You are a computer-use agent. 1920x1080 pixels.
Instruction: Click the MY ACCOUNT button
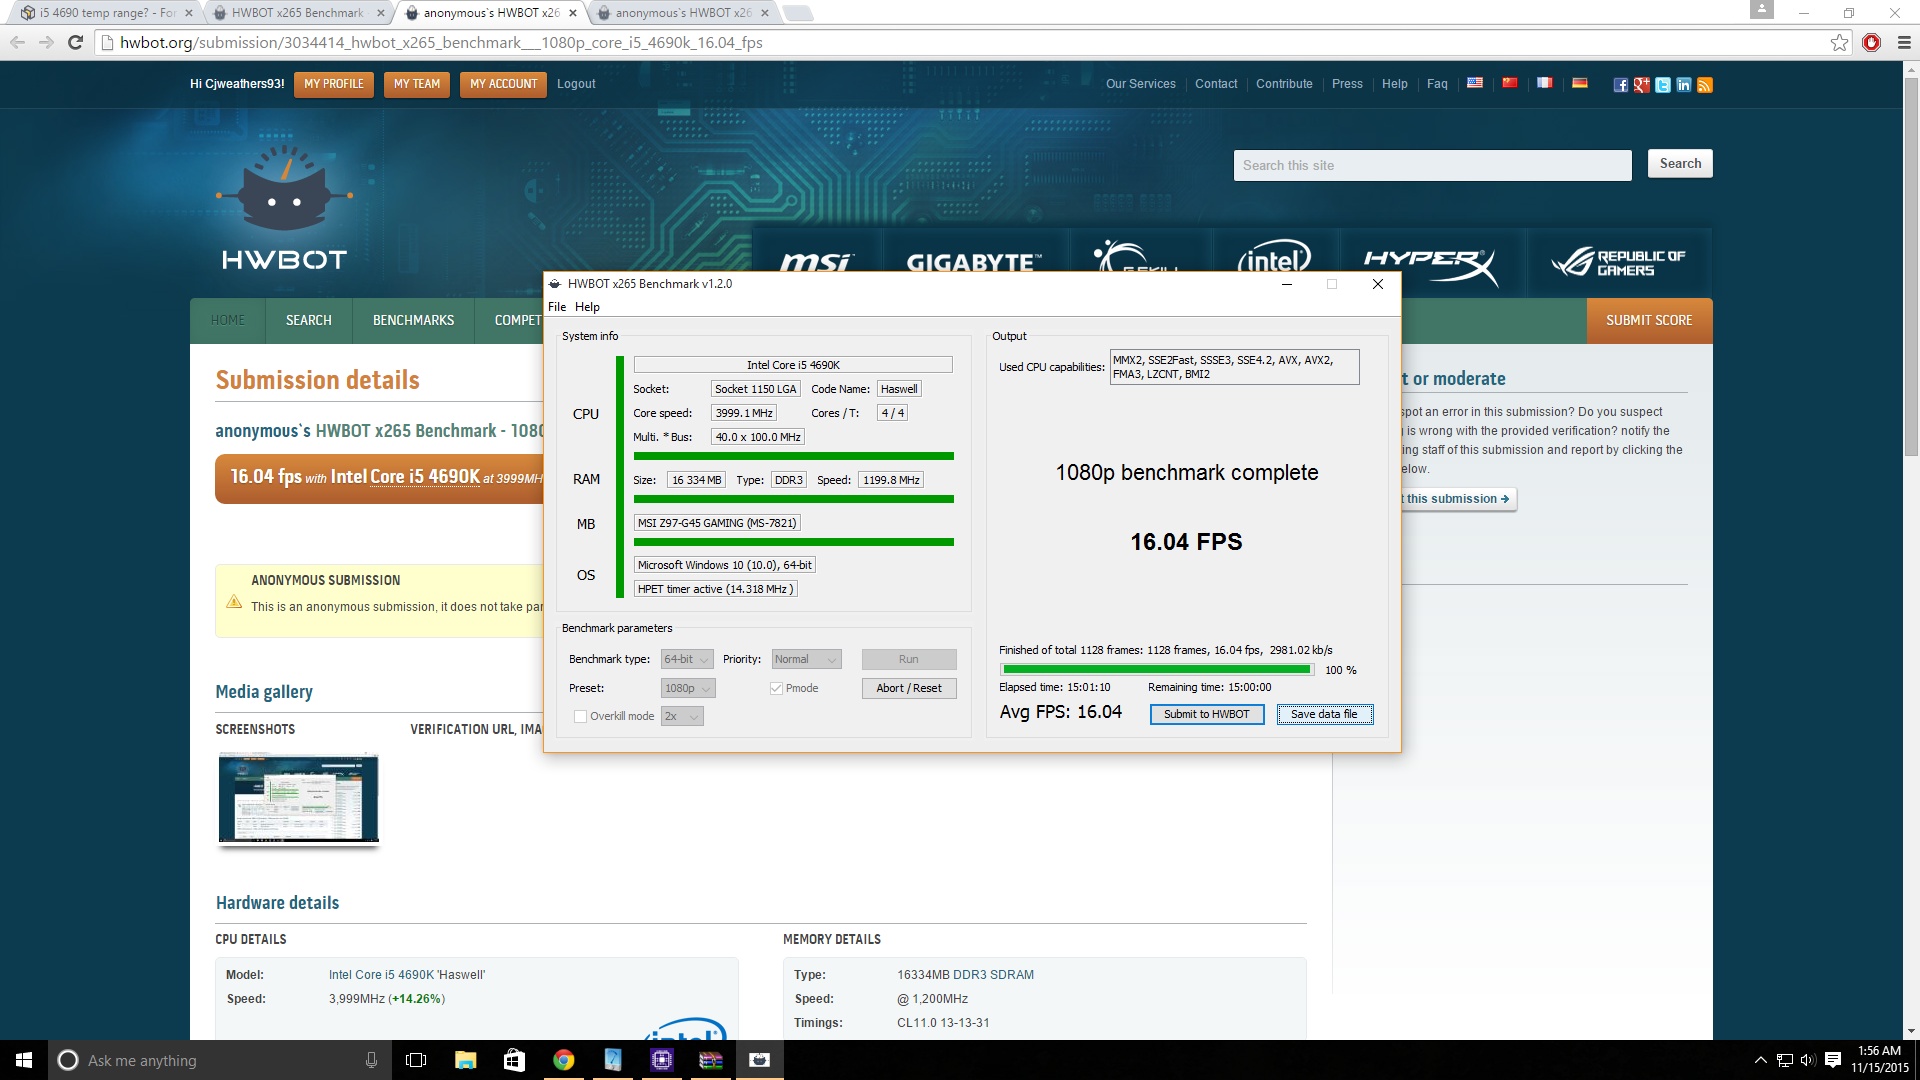pyautogui.click(x=503, y=84)
